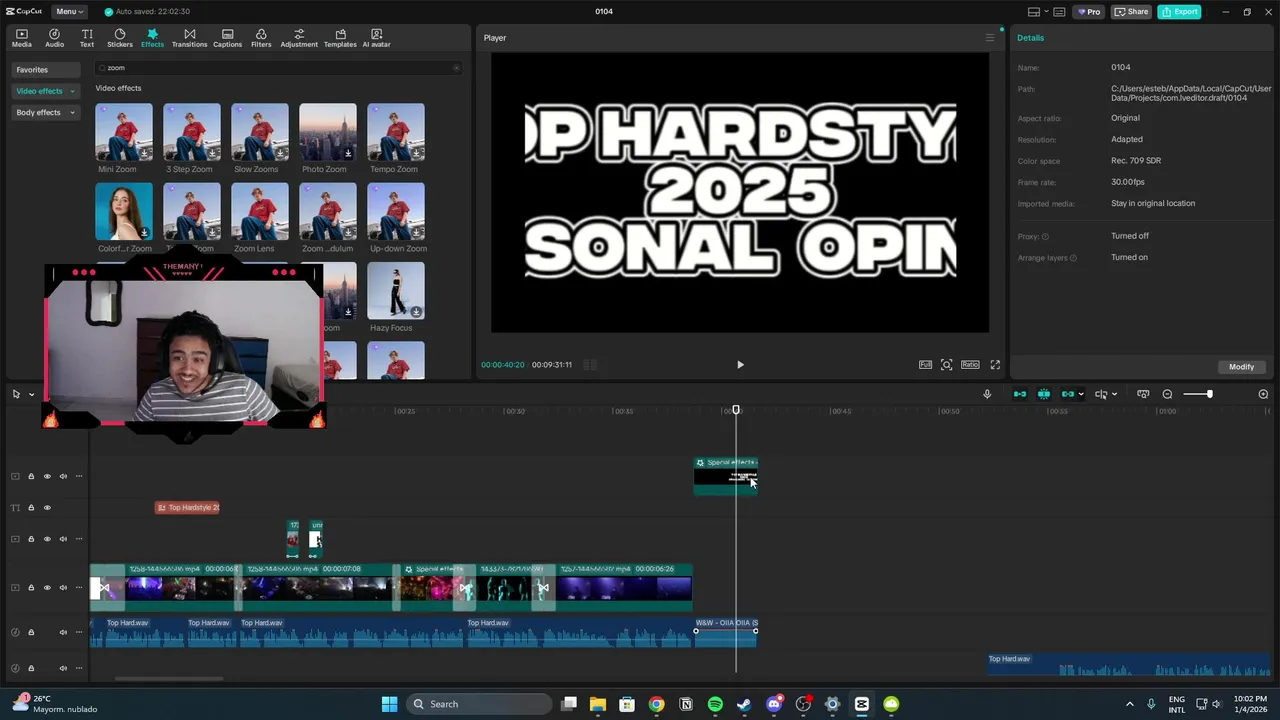The image size is (1280, 720).
Task: Select the Top Hardstyle text clip
Action: click(x=187, y=508)
